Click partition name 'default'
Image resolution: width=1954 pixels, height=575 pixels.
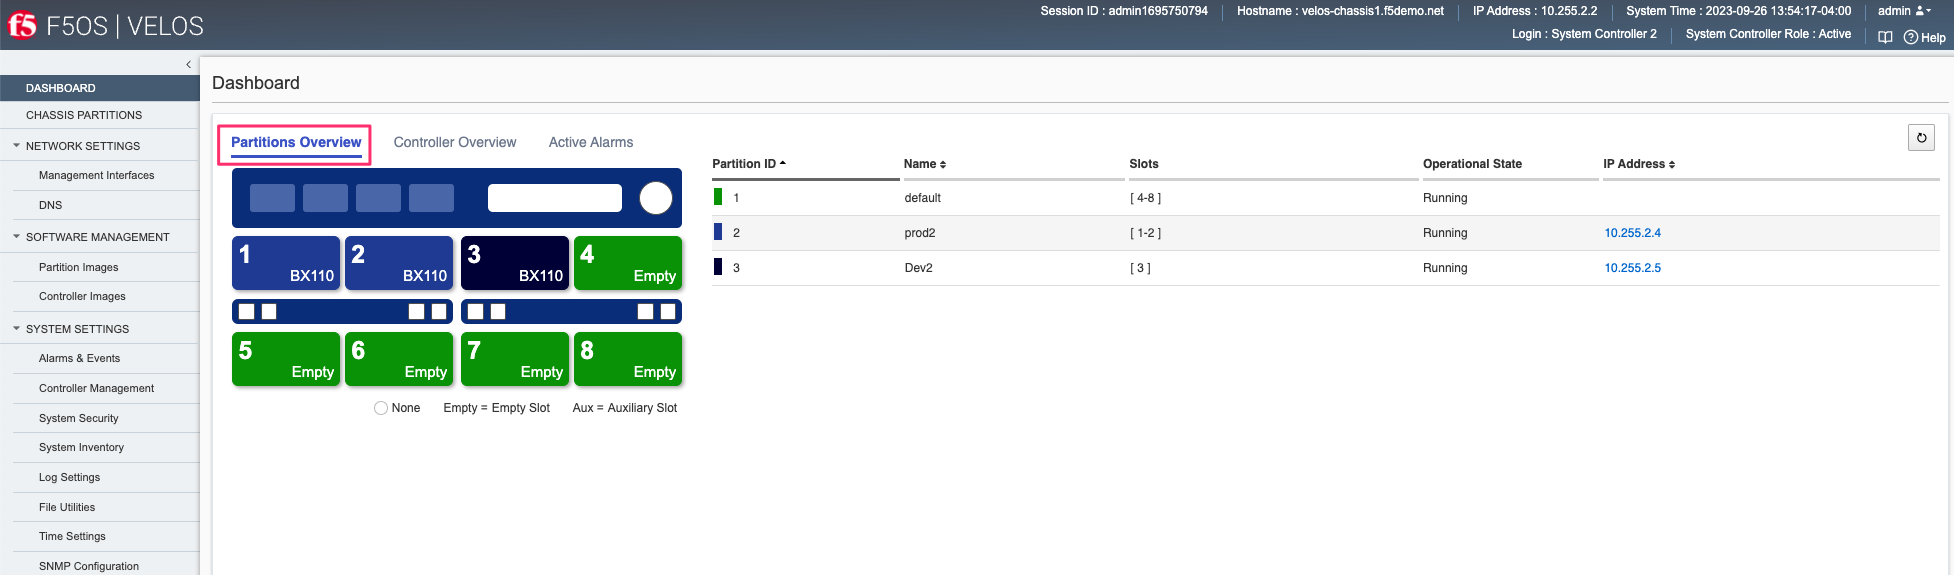(922, 198)
